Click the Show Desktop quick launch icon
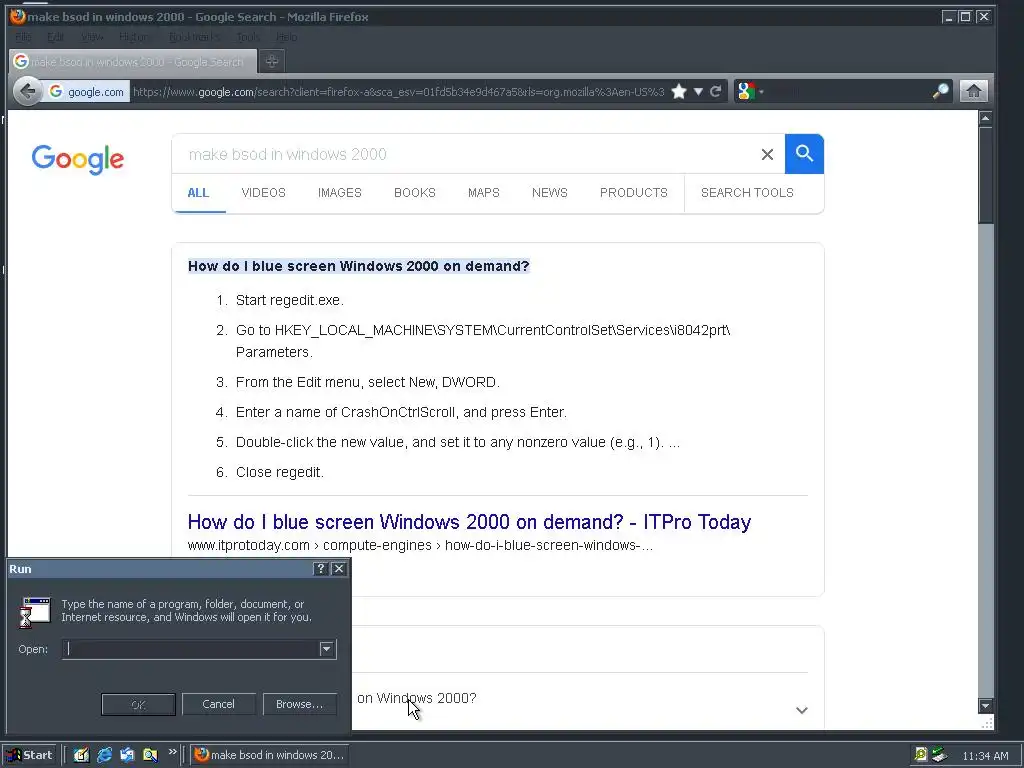This screenshot has width=1024, height=768. click(81, 755)
